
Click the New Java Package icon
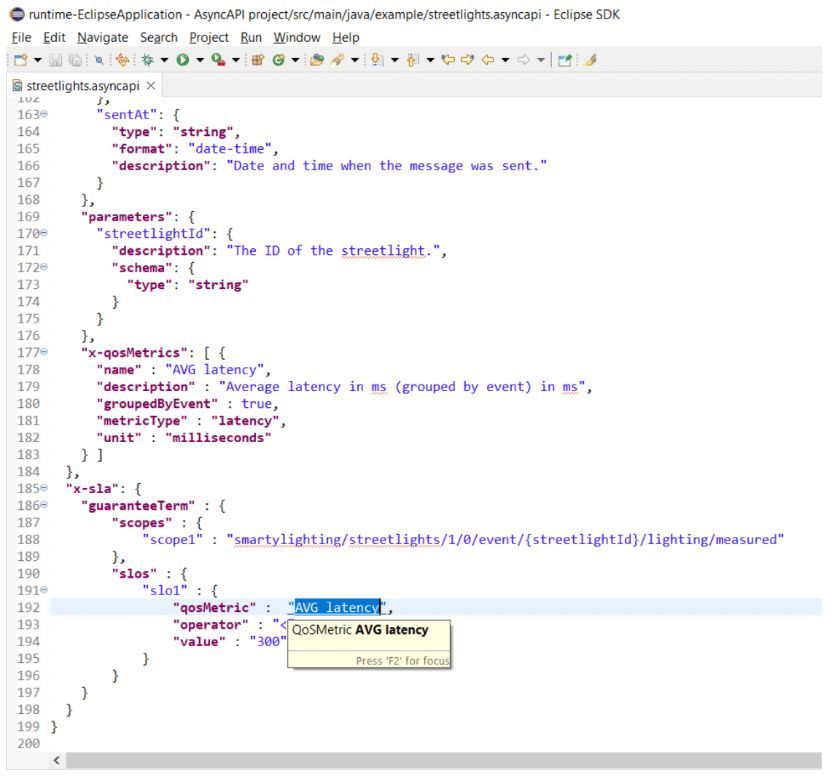(x=258, y=60)
